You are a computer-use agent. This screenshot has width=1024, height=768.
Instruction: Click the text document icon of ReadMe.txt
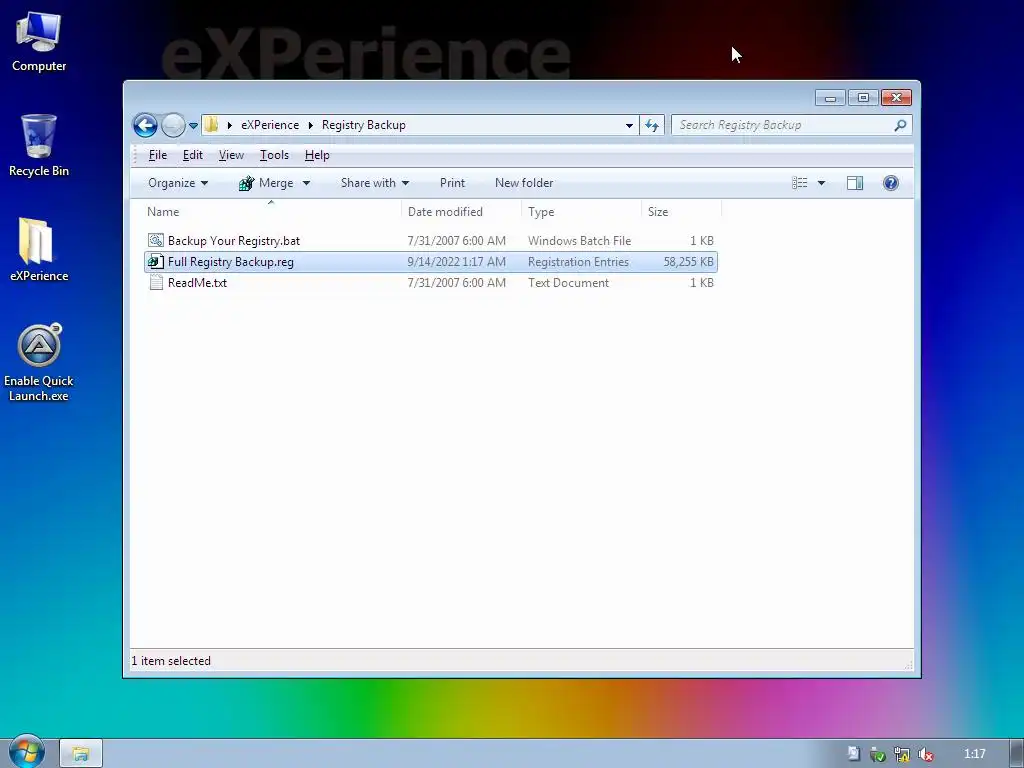pos(155,283)
